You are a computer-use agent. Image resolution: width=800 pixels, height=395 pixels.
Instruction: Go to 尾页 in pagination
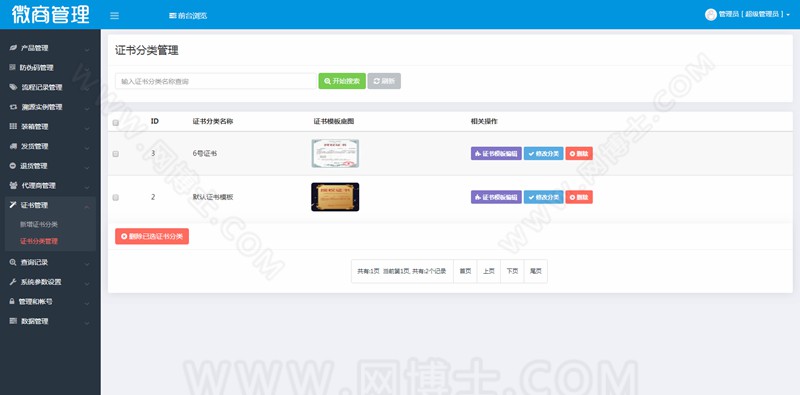536,271
